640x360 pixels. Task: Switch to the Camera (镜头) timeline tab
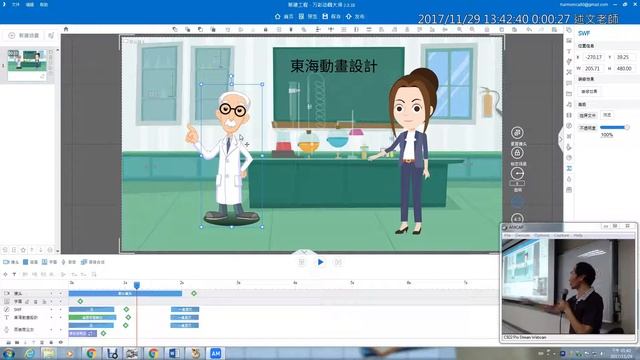coord(11,262)
